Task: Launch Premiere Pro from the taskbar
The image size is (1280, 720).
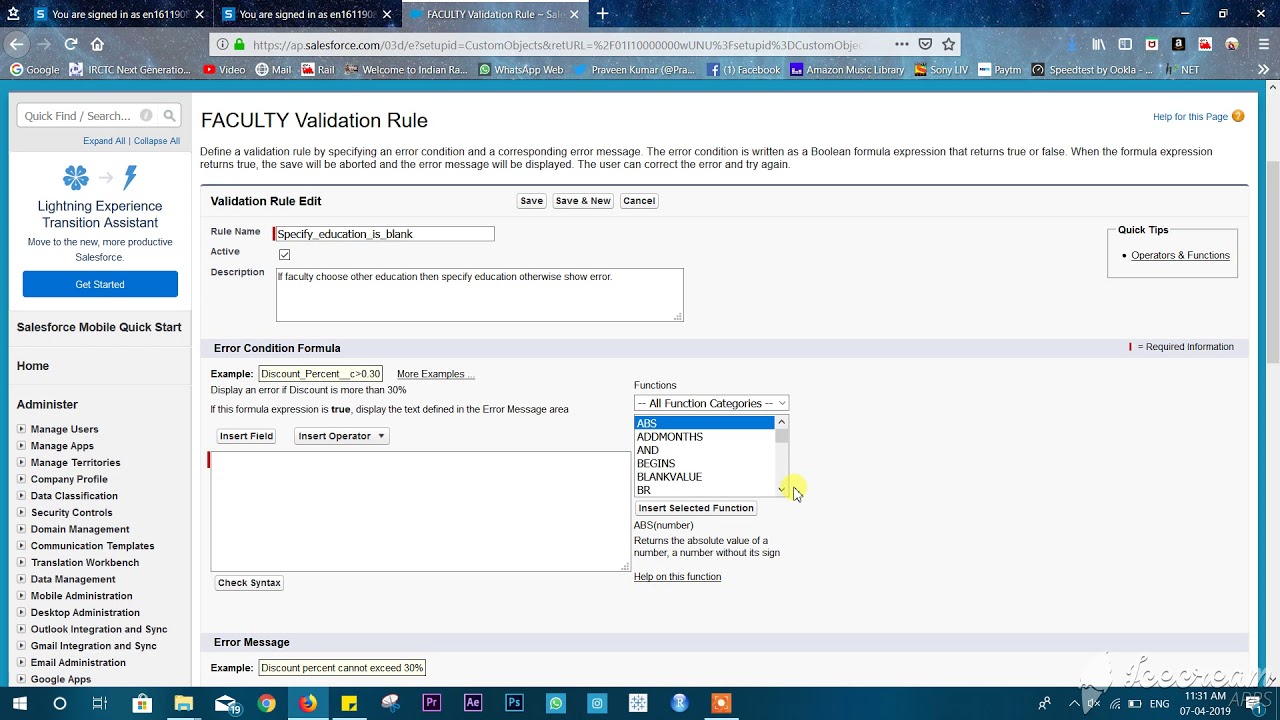Action: click(432, 703)
